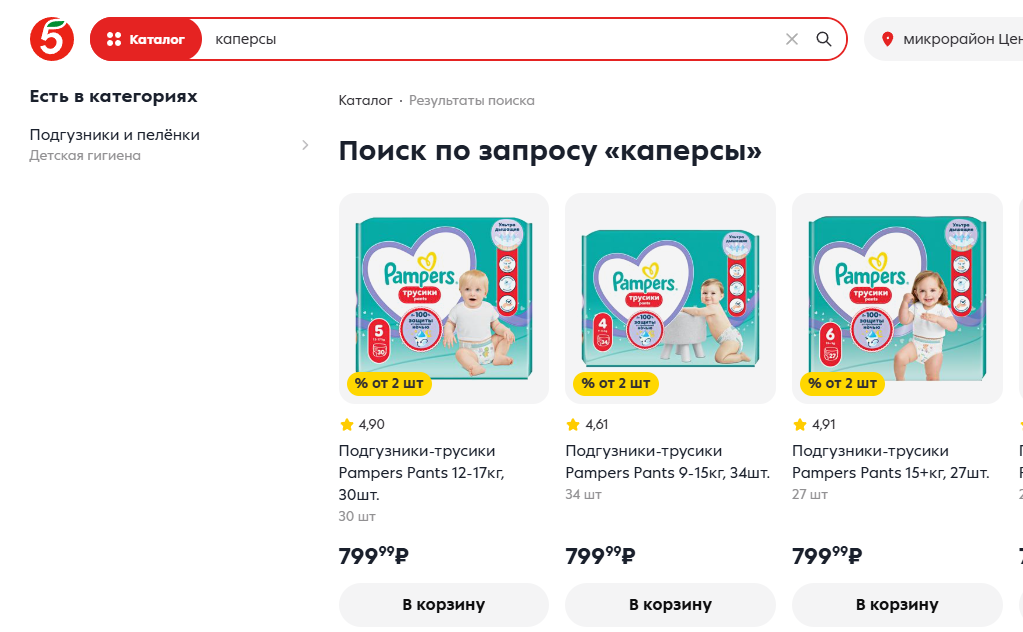This screenshot has height=632, width=1023.
Task: Click the magnifying glass search icon
Action: tap(824, 39)
